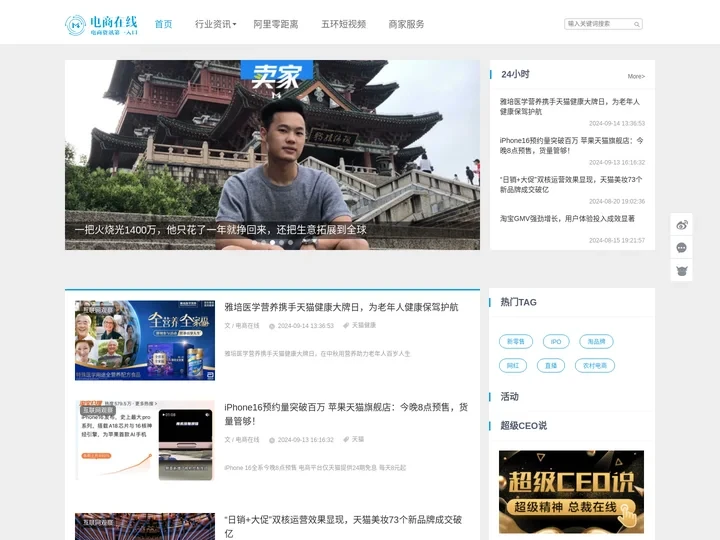Viewport: 720px width, 540px height.
Task: Go to 首页 navigation tab
Action: pos(163,24)
